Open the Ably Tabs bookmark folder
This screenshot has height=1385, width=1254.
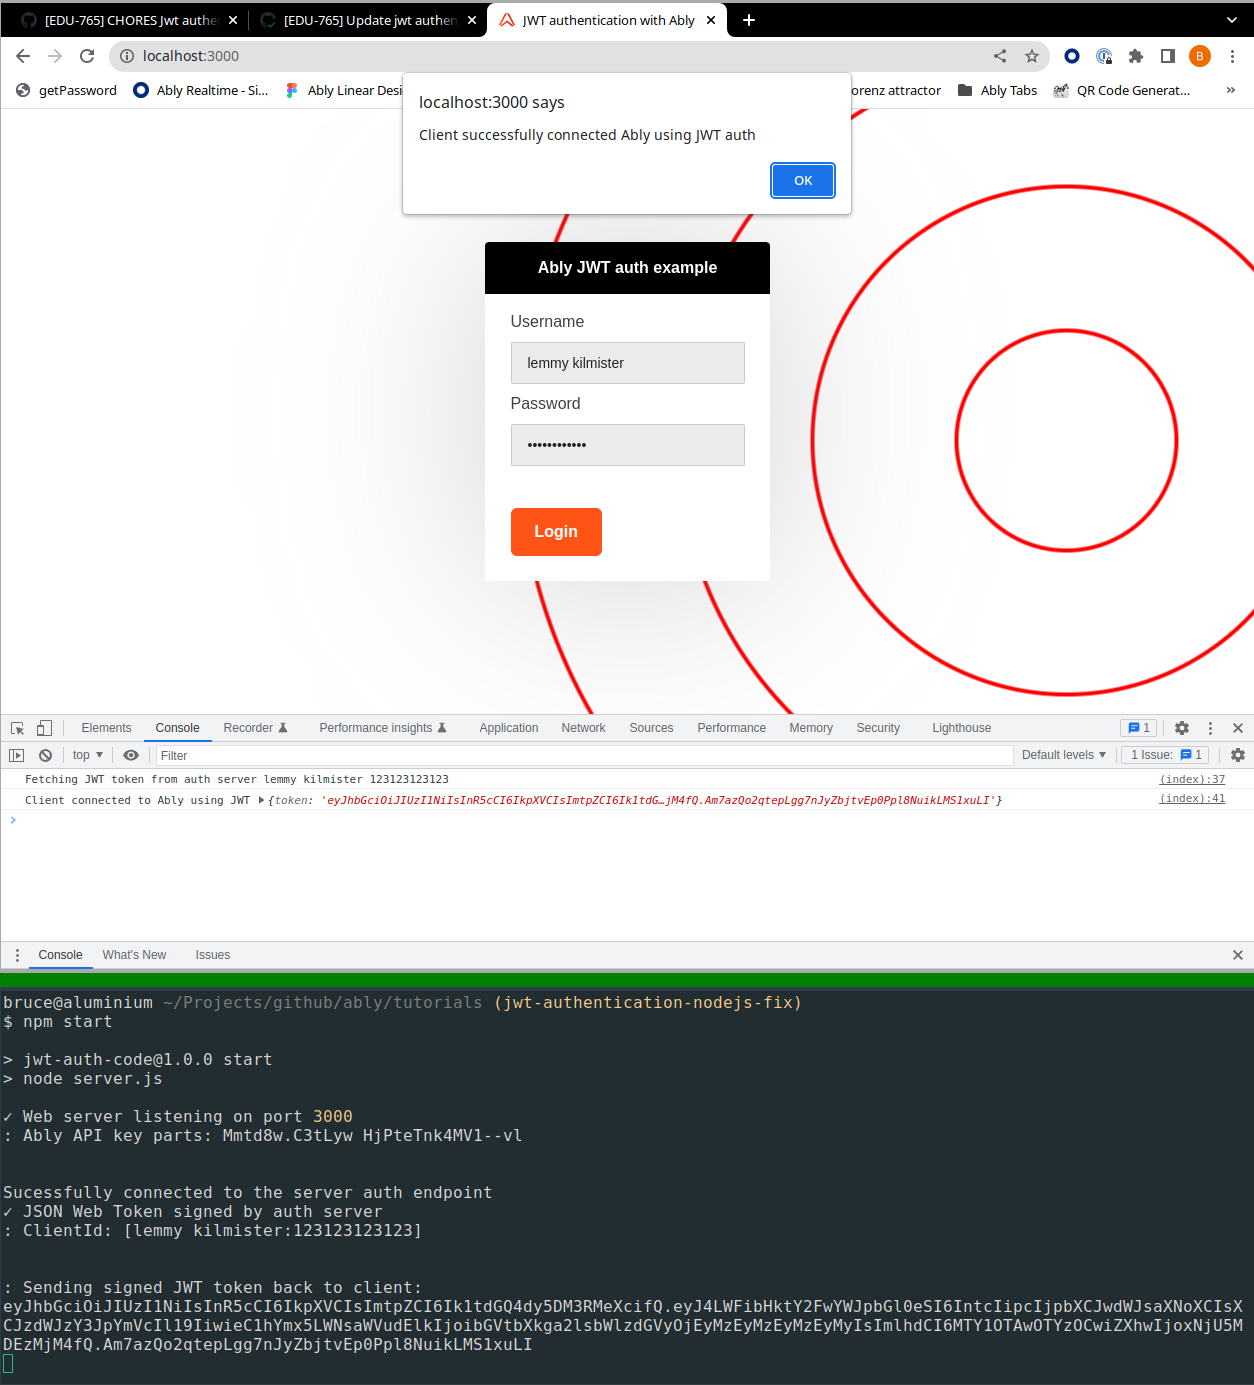pos(997,90)
